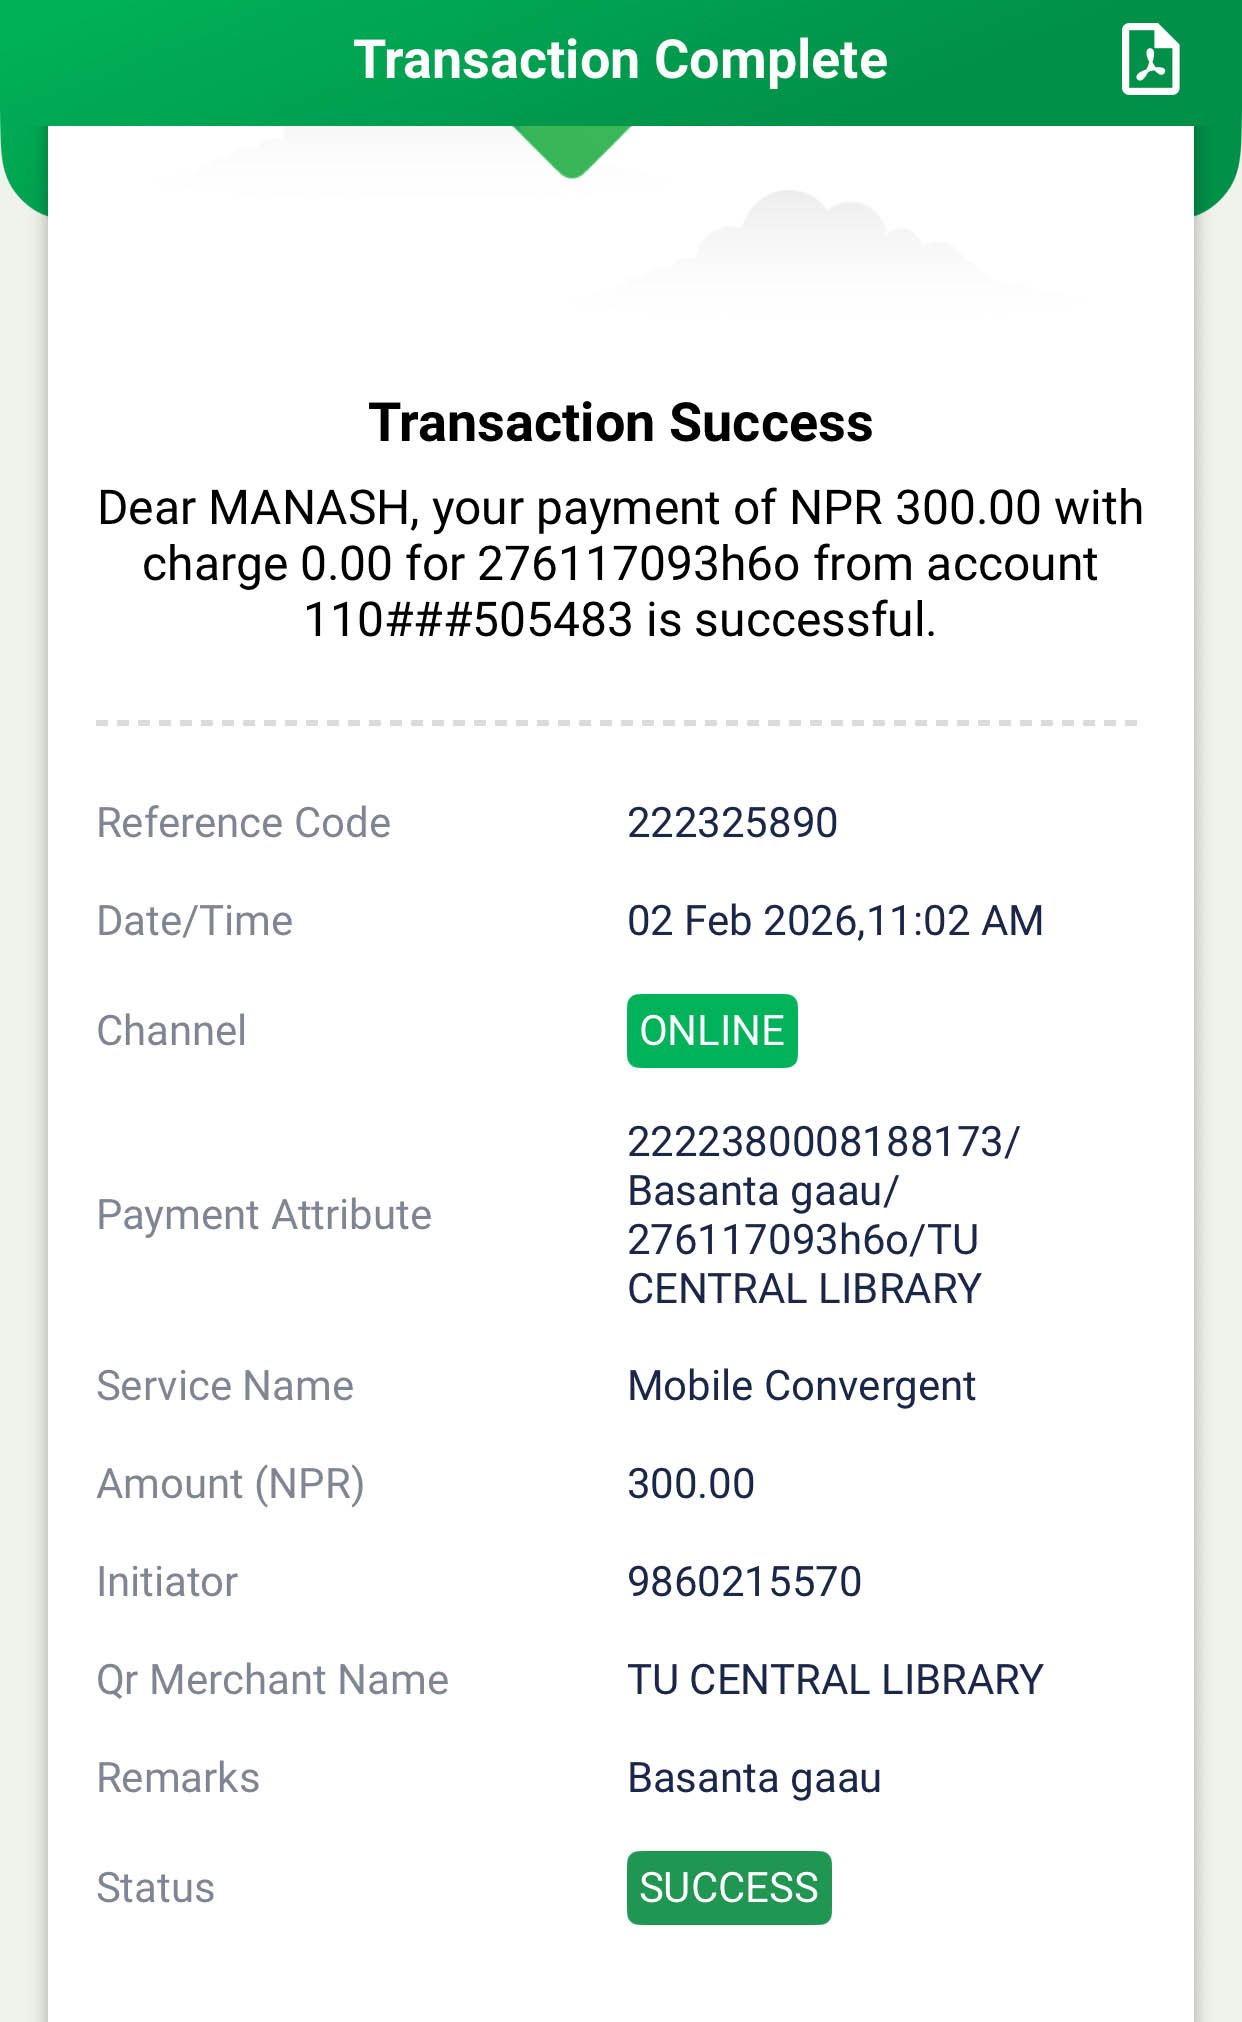The height and width of the screenshot is (2022, 1242).
Task: Click the Reference Code label
Action: point(243,823)
